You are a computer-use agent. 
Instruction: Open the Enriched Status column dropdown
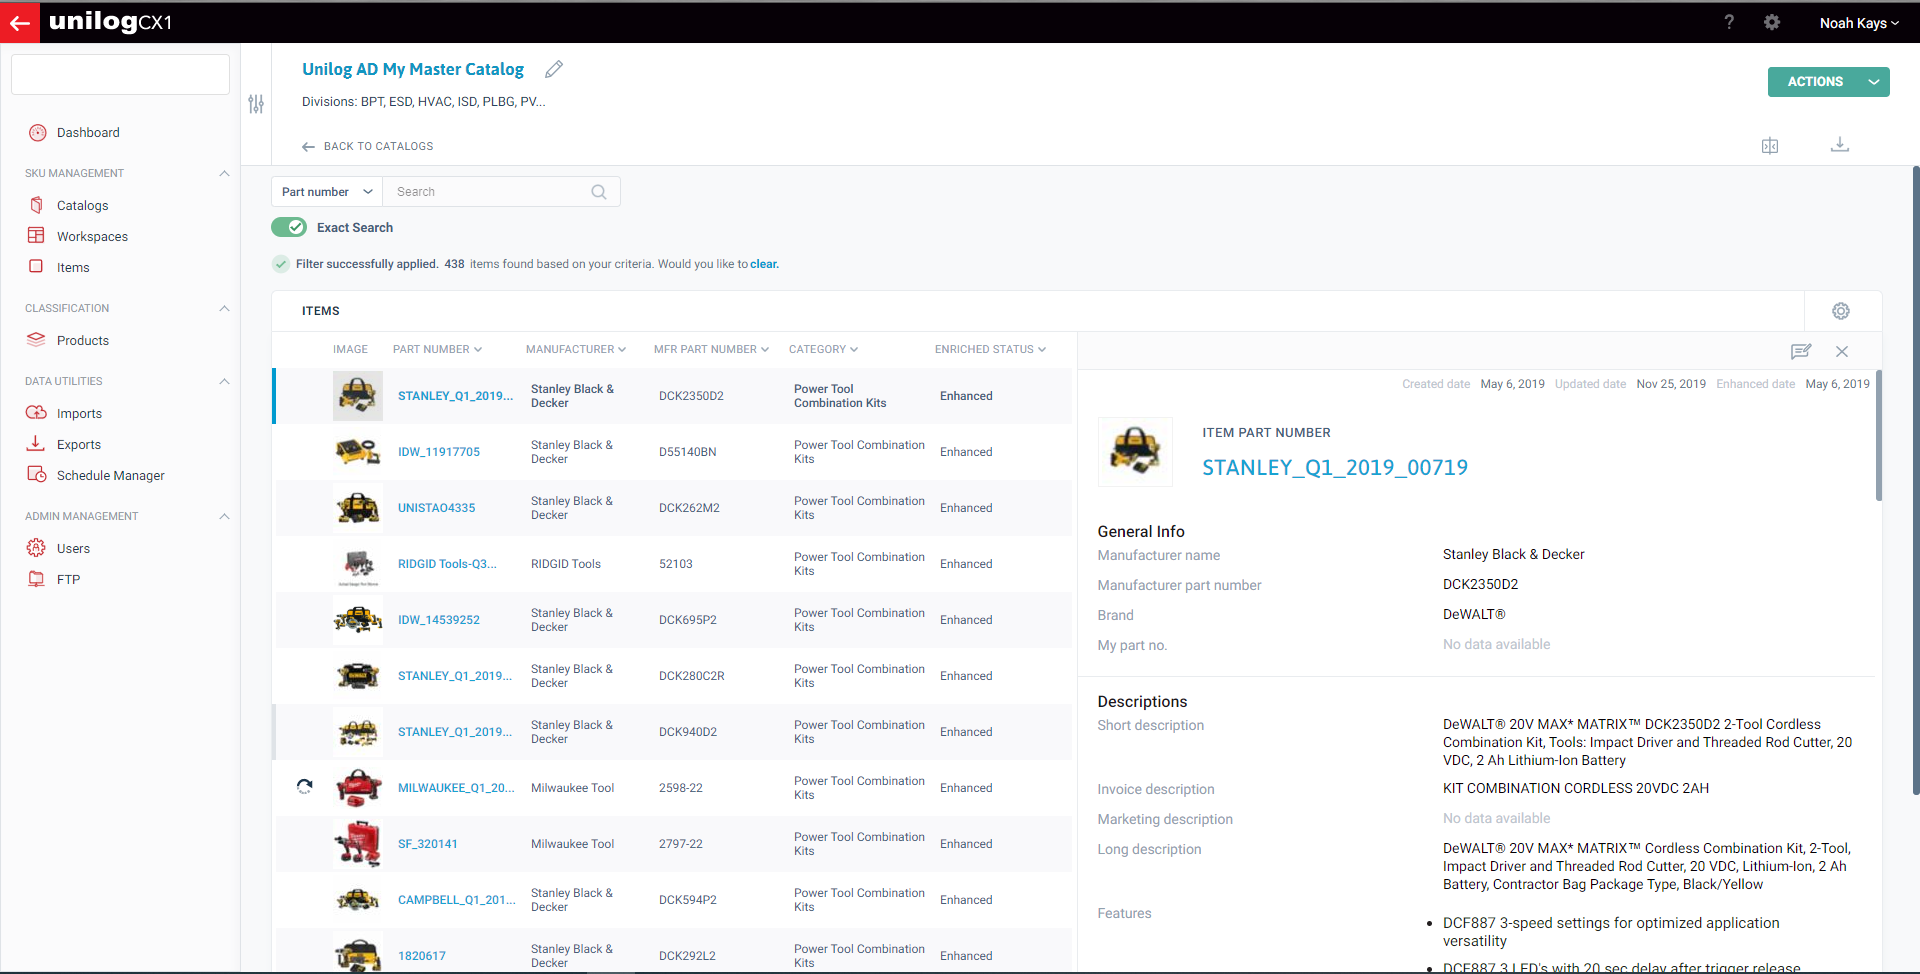(x=990, y=349)
